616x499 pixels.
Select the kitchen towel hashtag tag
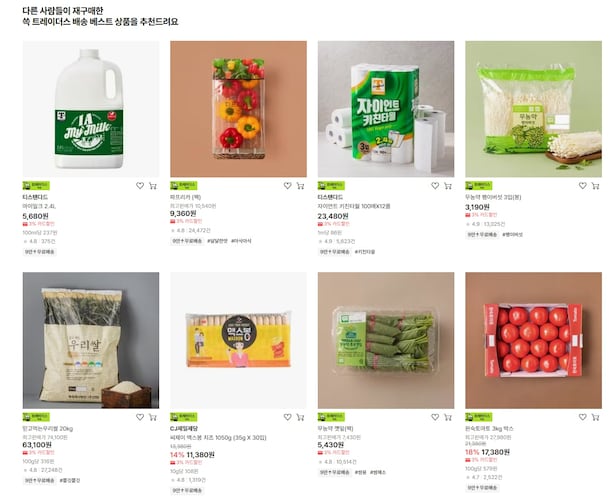tap(365, 251)
